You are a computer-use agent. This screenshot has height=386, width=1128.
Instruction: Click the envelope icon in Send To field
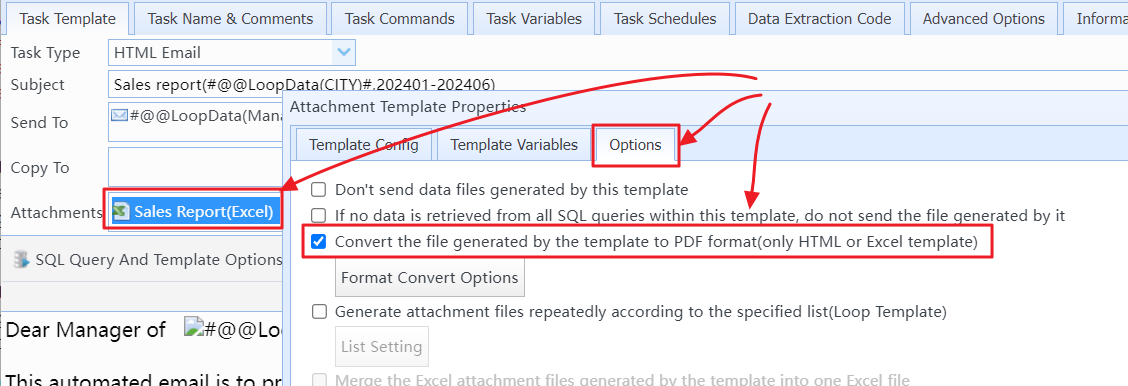pyautogui.click(x=120, y=114)
